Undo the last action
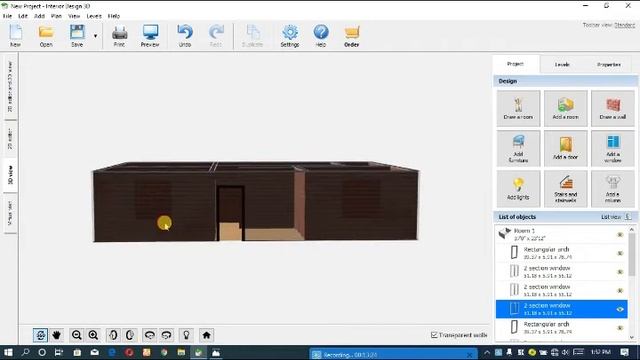 [x=185, y=36]
